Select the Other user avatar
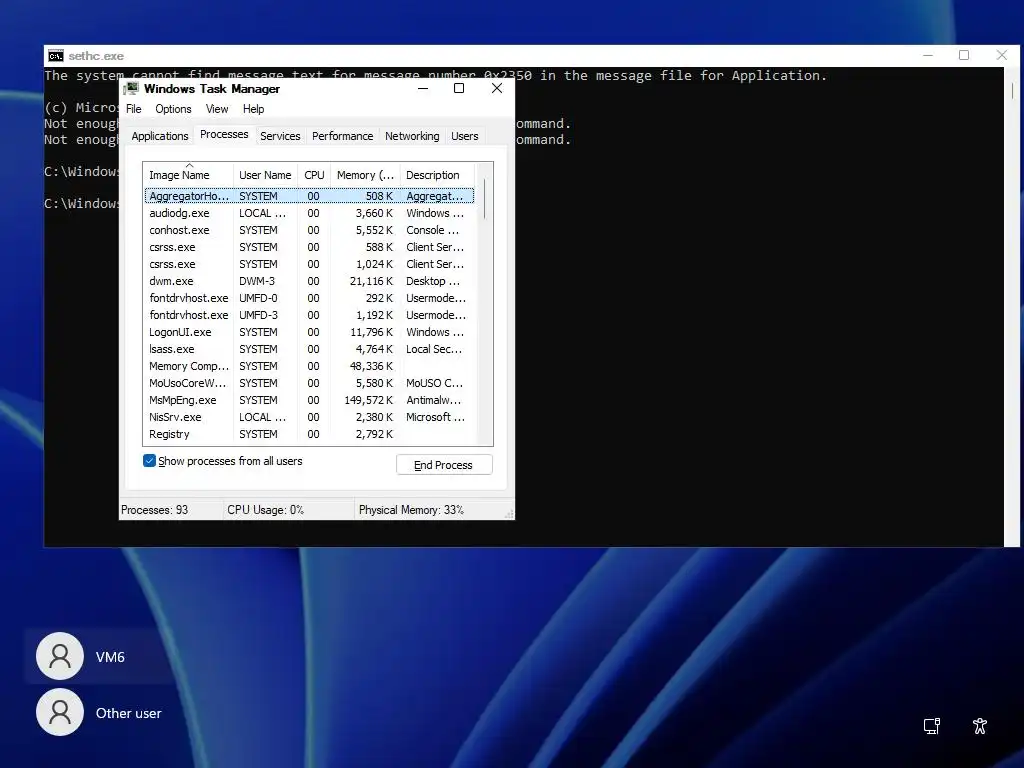 coord(60,712)
